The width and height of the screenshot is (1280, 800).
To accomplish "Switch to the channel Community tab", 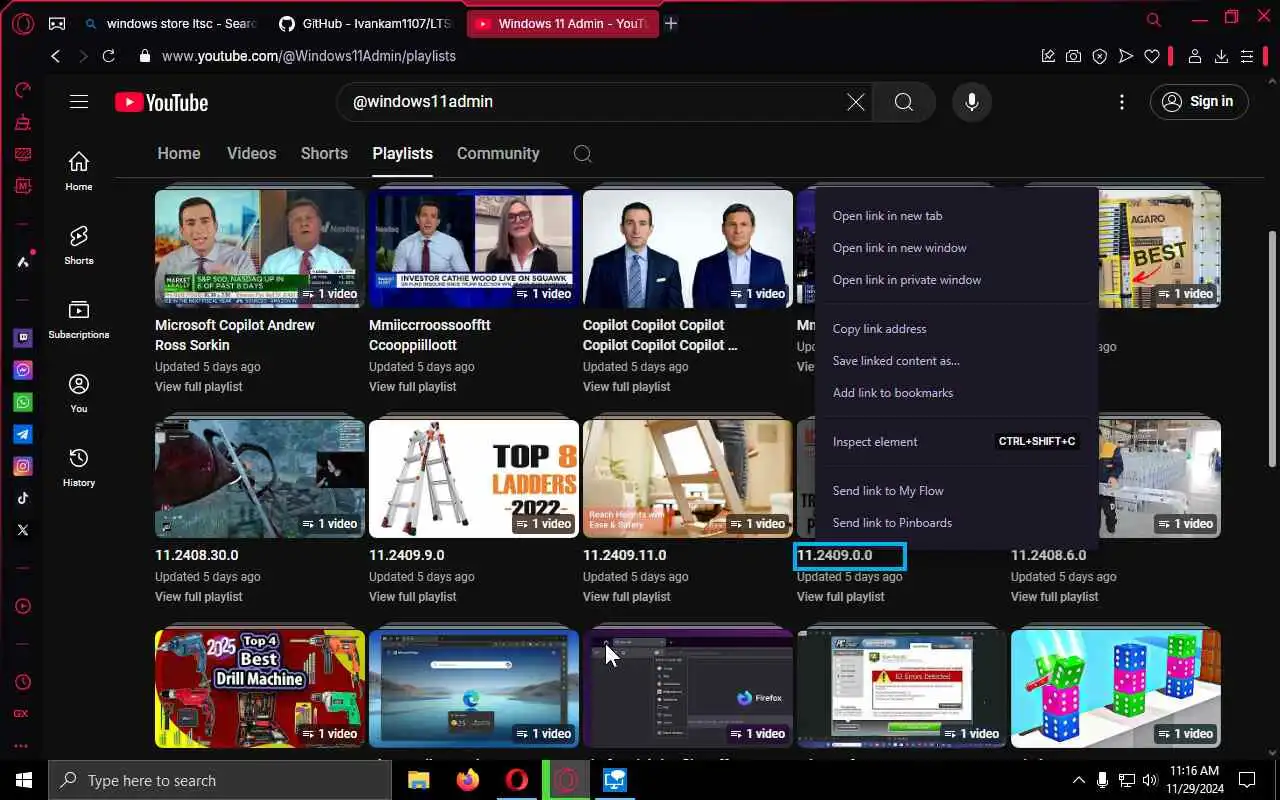I will [498, 153].
